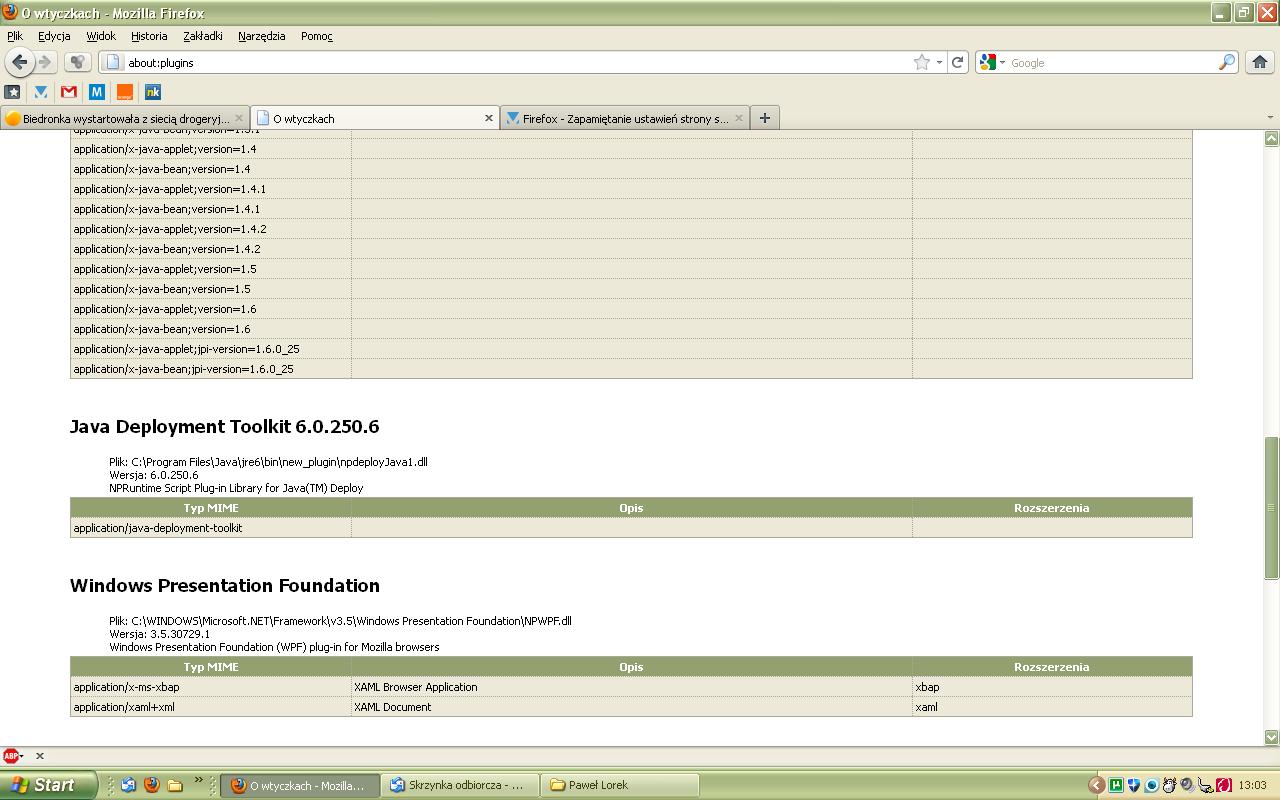
Task: Select the 'application/x-ms-xbap' cell
Action: tap(211, 687)
